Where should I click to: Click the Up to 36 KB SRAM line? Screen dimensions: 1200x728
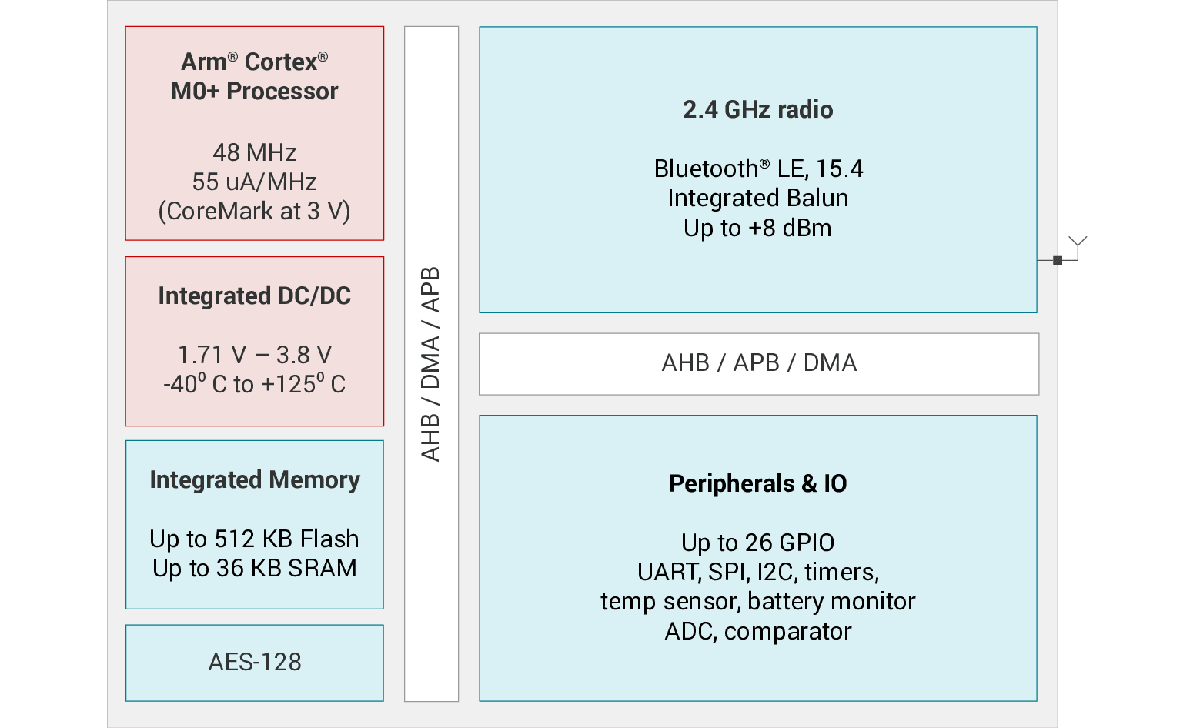click(x=254, y=567)
